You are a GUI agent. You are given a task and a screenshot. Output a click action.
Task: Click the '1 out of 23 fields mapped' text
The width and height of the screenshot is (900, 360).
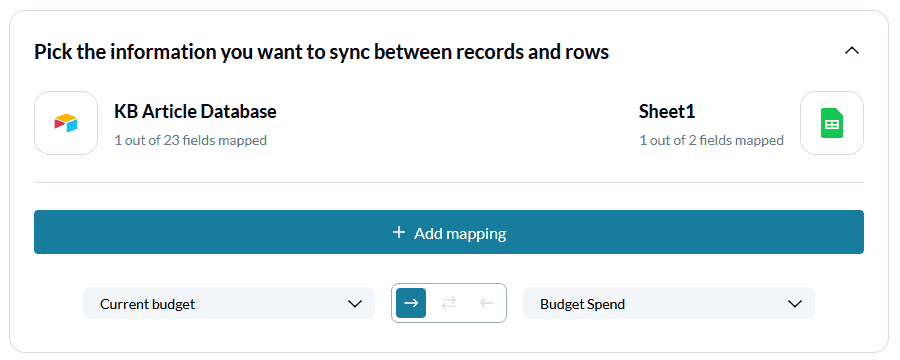coord(191,140)
